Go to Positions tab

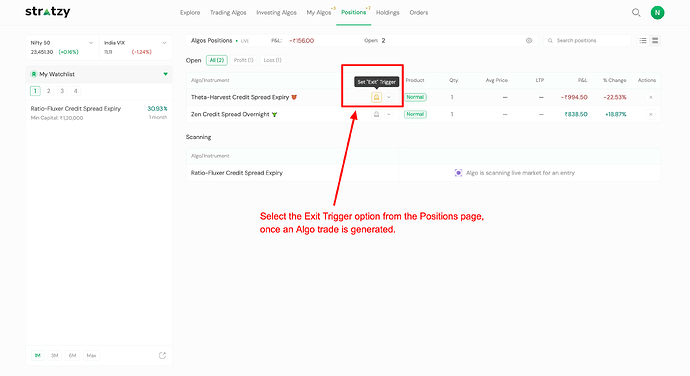[353, 12]
